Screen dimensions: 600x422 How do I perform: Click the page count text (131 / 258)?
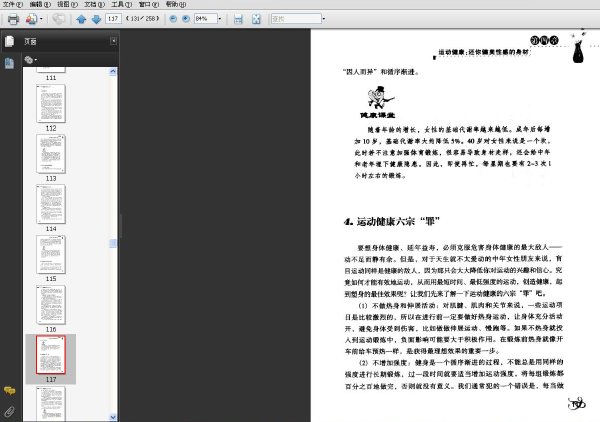(142, 18)
